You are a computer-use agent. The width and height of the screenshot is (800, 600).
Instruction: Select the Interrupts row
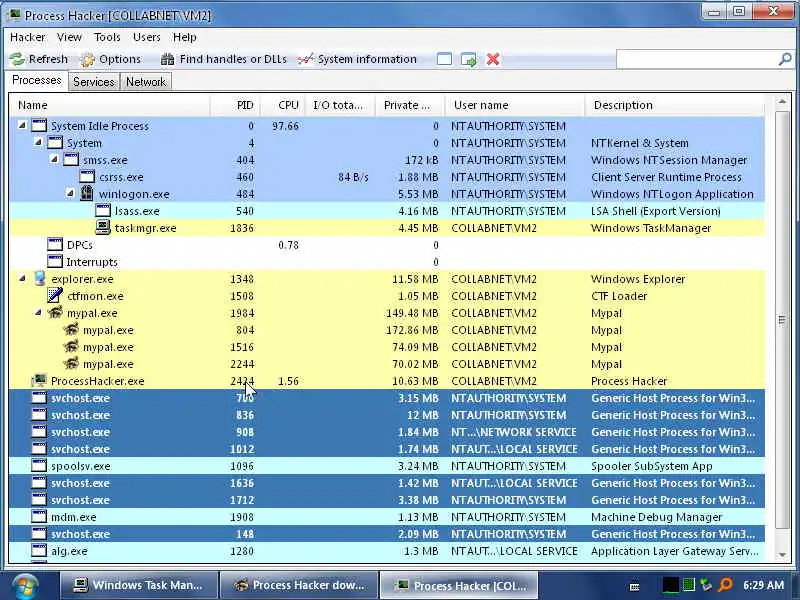(x=387, y=262)
